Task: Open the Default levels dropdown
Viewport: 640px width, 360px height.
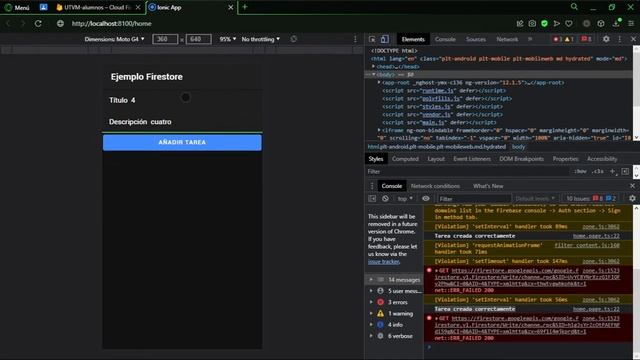Action: pos(535,198)
